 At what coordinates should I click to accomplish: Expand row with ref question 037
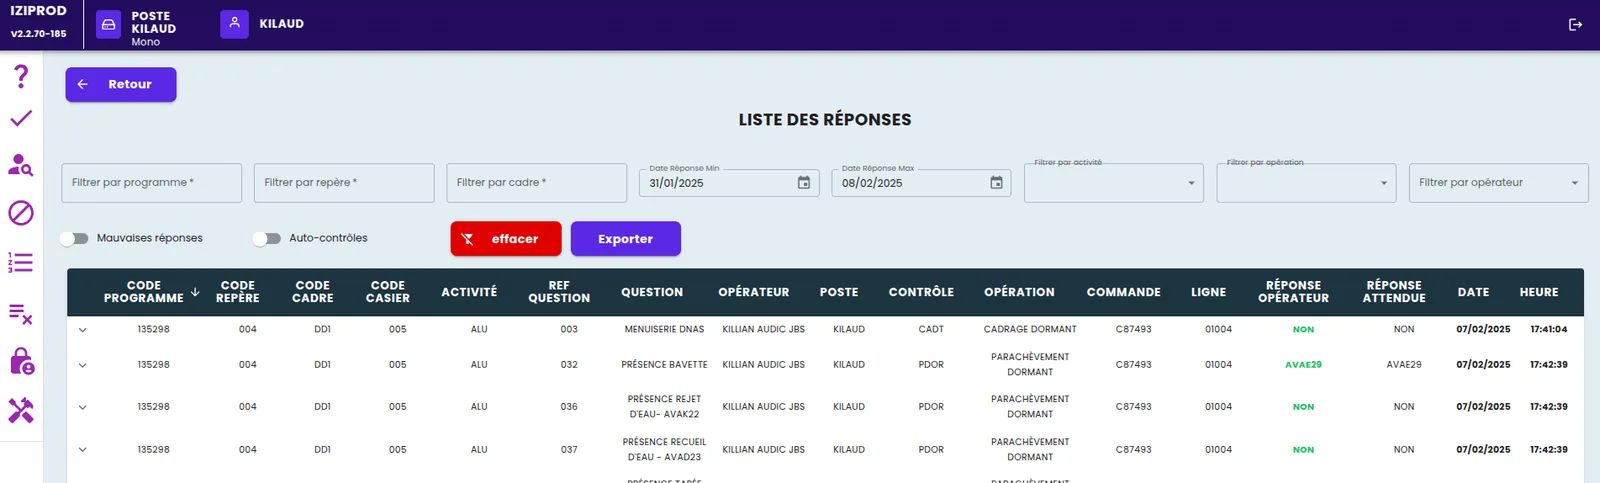tap(82, 450)
